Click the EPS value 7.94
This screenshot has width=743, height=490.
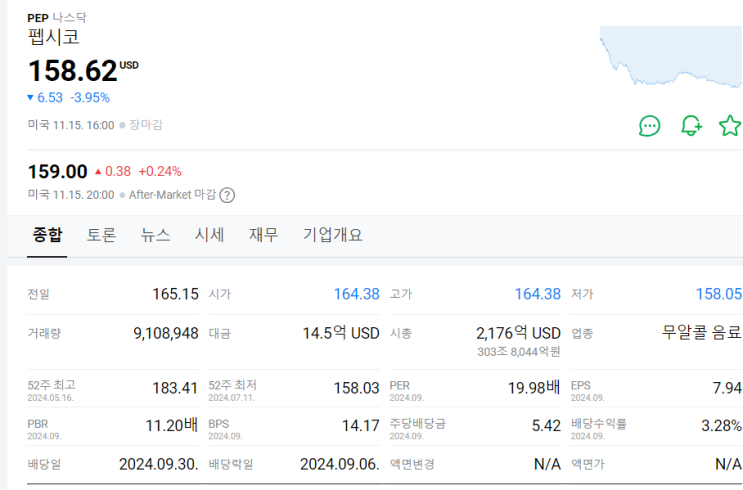727,388
